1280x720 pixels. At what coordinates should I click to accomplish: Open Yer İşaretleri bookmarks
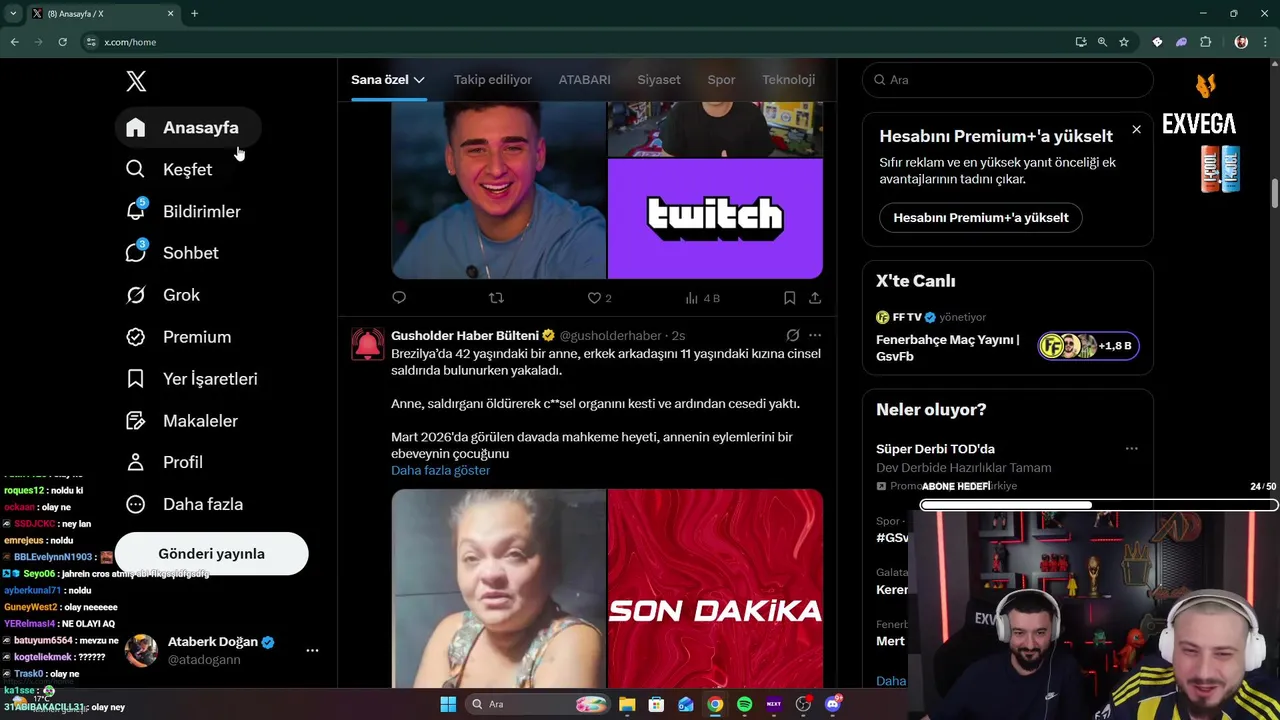click(192, 379)
